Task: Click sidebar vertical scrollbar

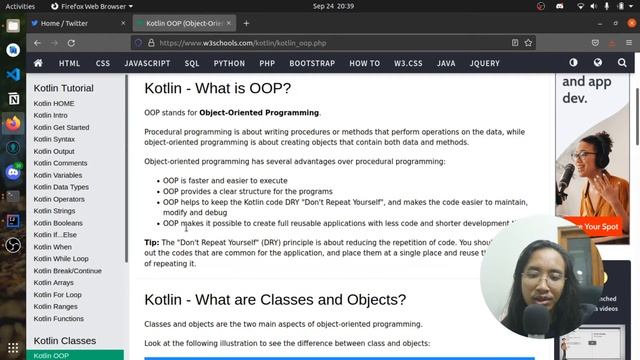Action: coord(127,169)
